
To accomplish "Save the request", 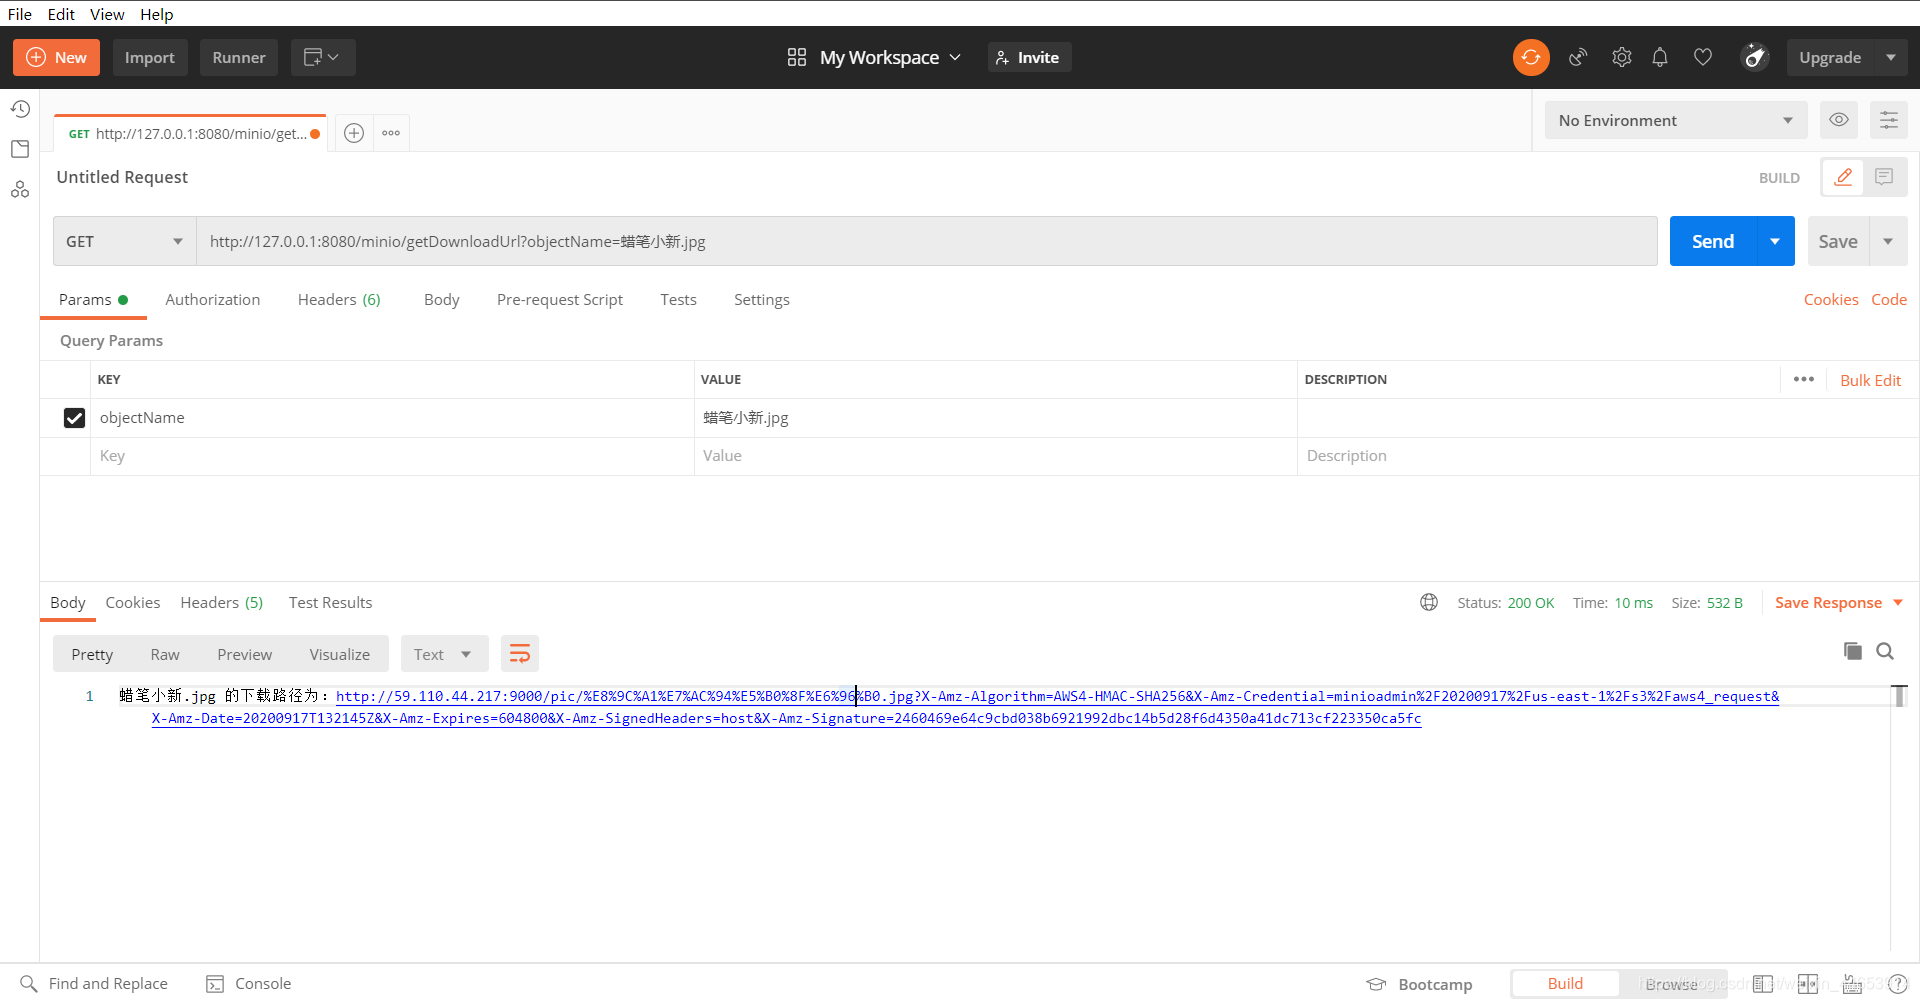I will 1838,242.
